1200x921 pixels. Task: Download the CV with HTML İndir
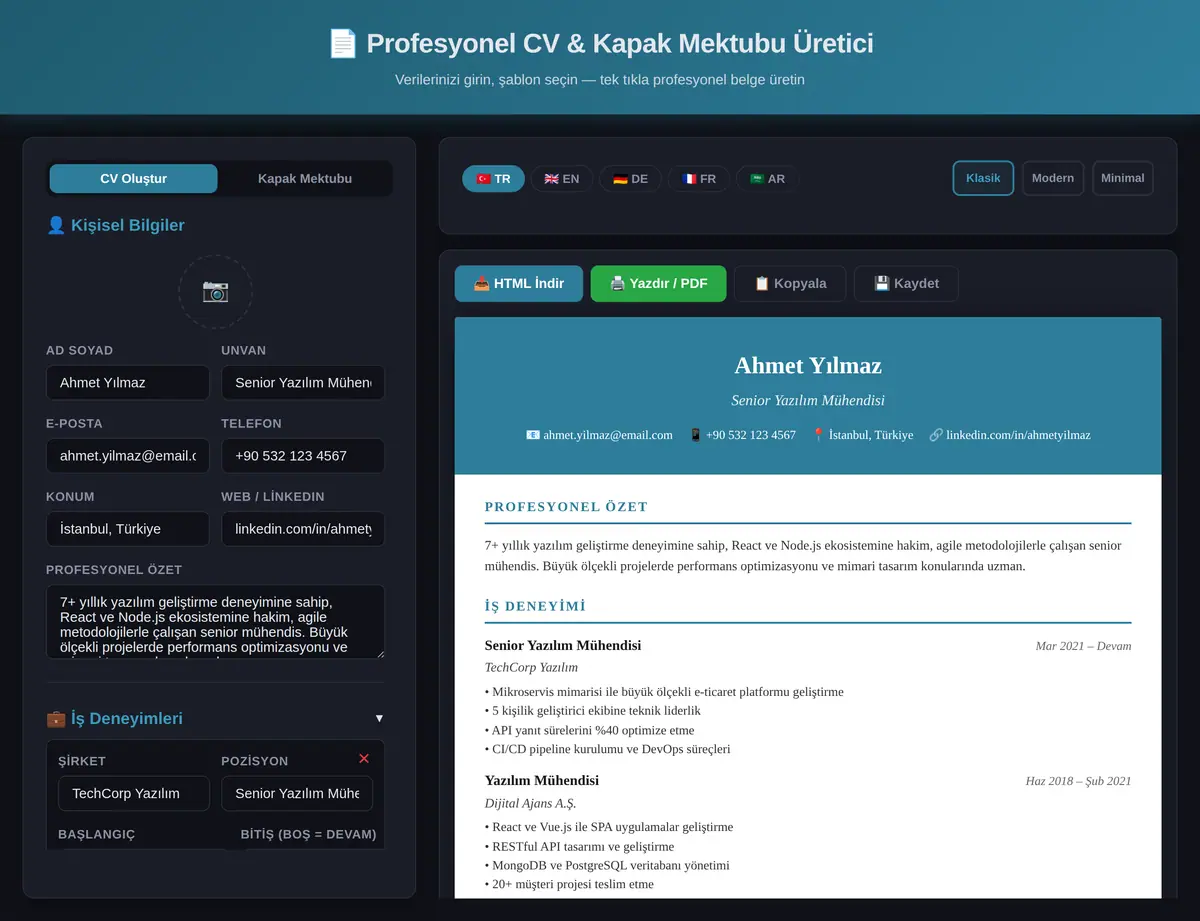pos(519,284)
